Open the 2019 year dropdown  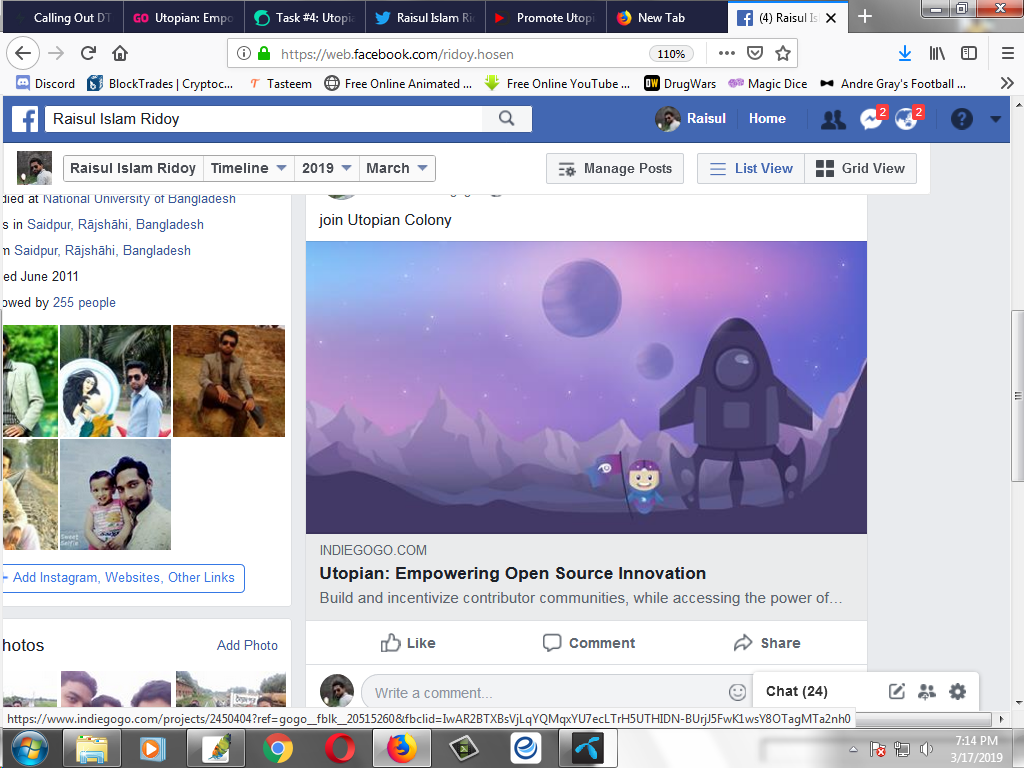(x=327, y=168)
